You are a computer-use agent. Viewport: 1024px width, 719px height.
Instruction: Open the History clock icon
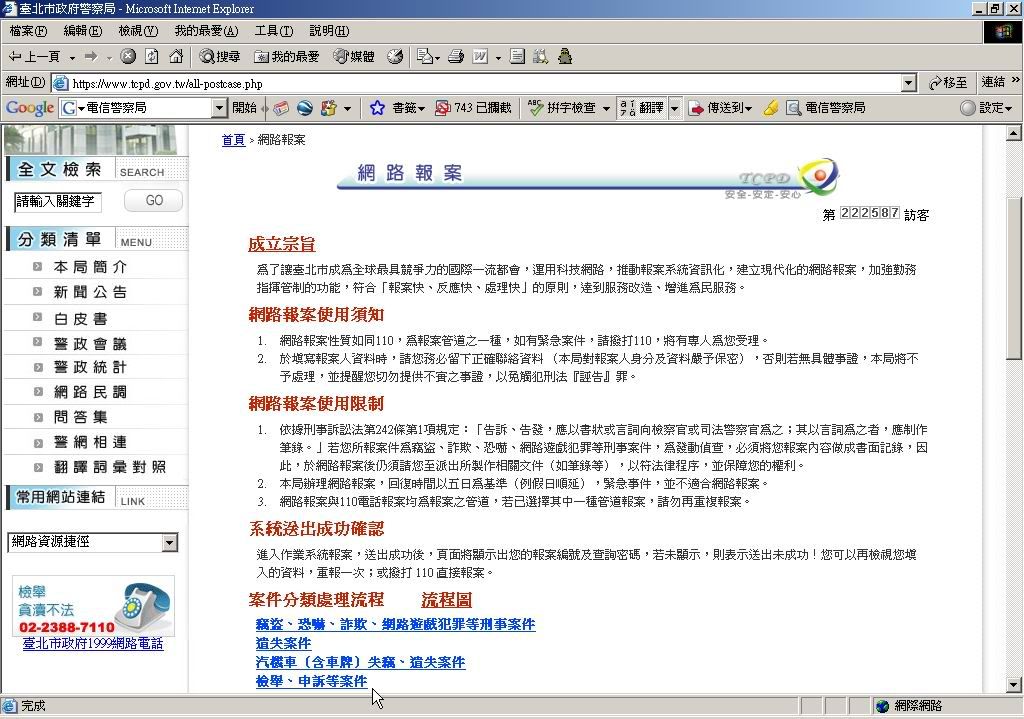click(x=395, y=57)
